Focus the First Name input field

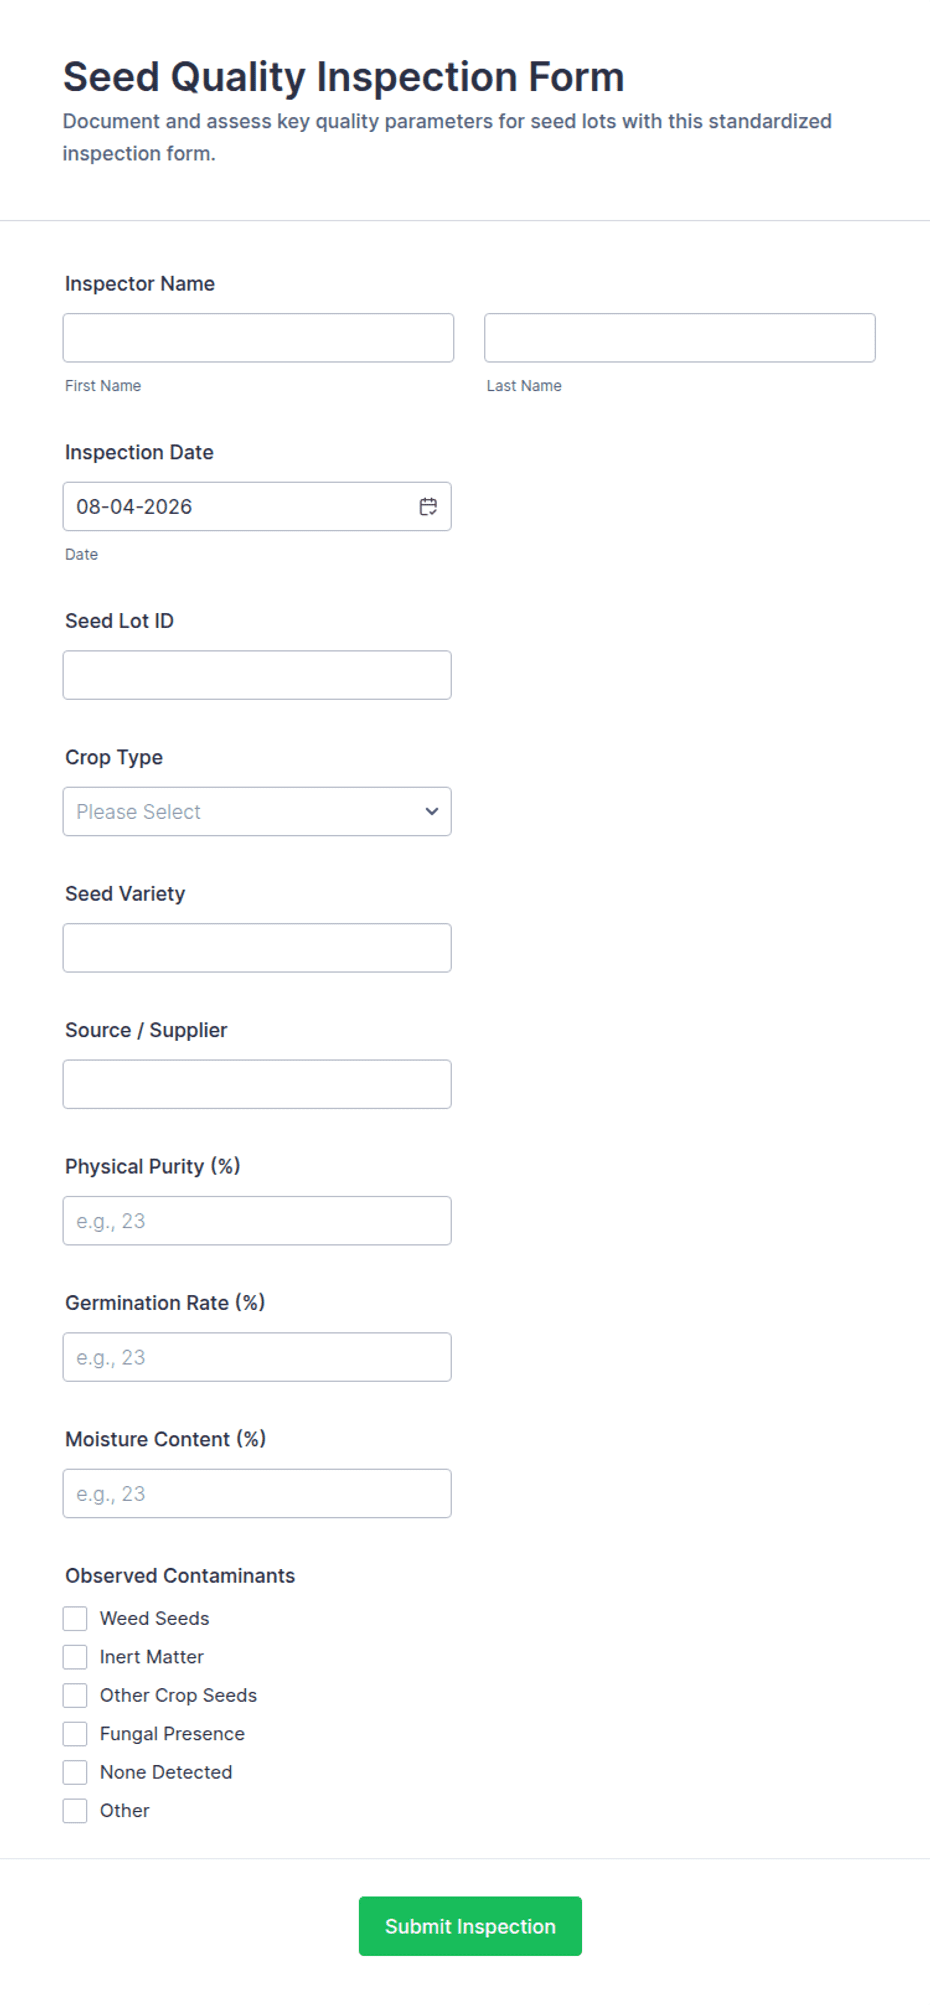[258, 338]
